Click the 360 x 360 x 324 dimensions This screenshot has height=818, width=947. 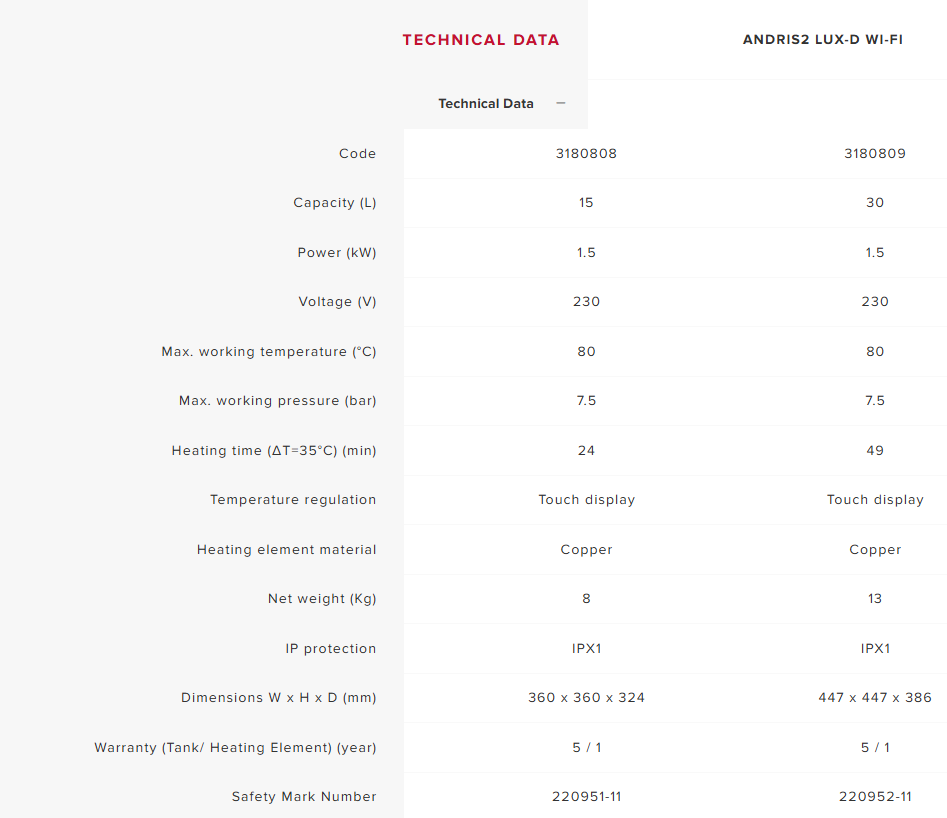[x=586, y=698]
